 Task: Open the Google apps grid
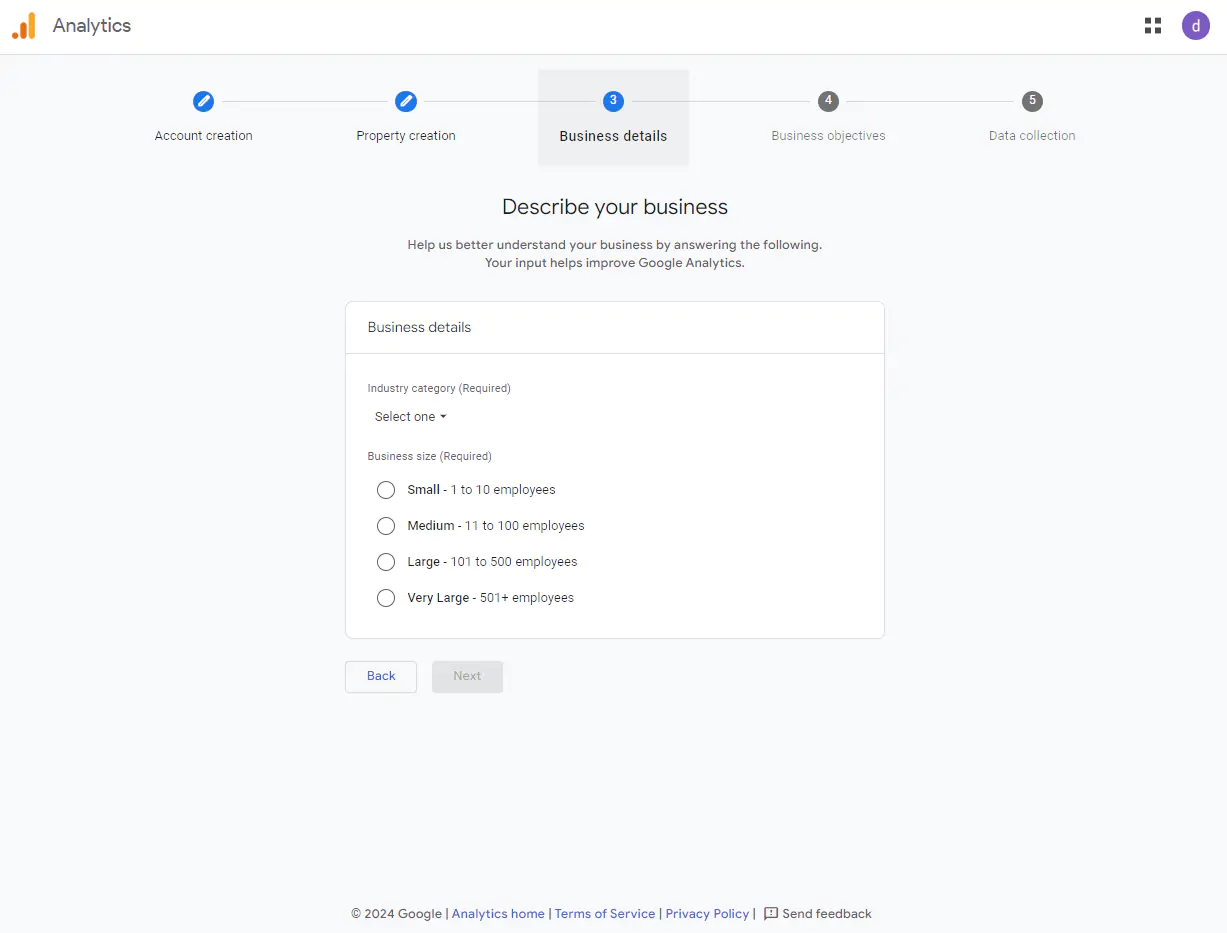coord(1153,26)
